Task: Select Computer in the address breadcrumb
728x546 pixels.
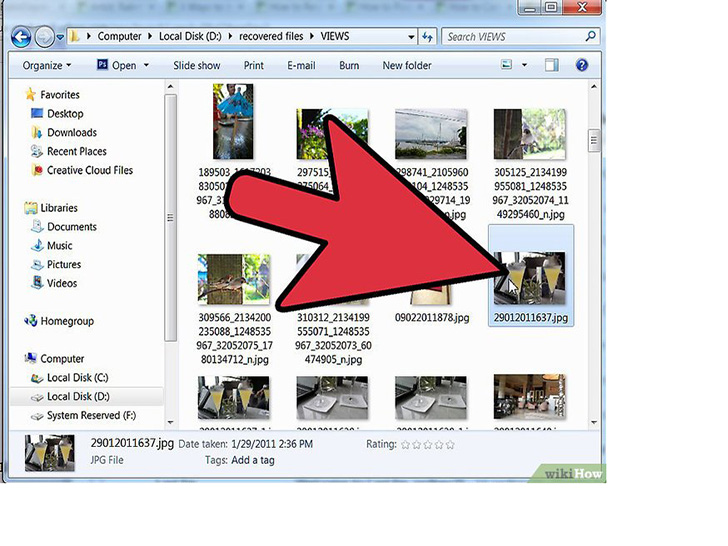Action: click(119, 36)
